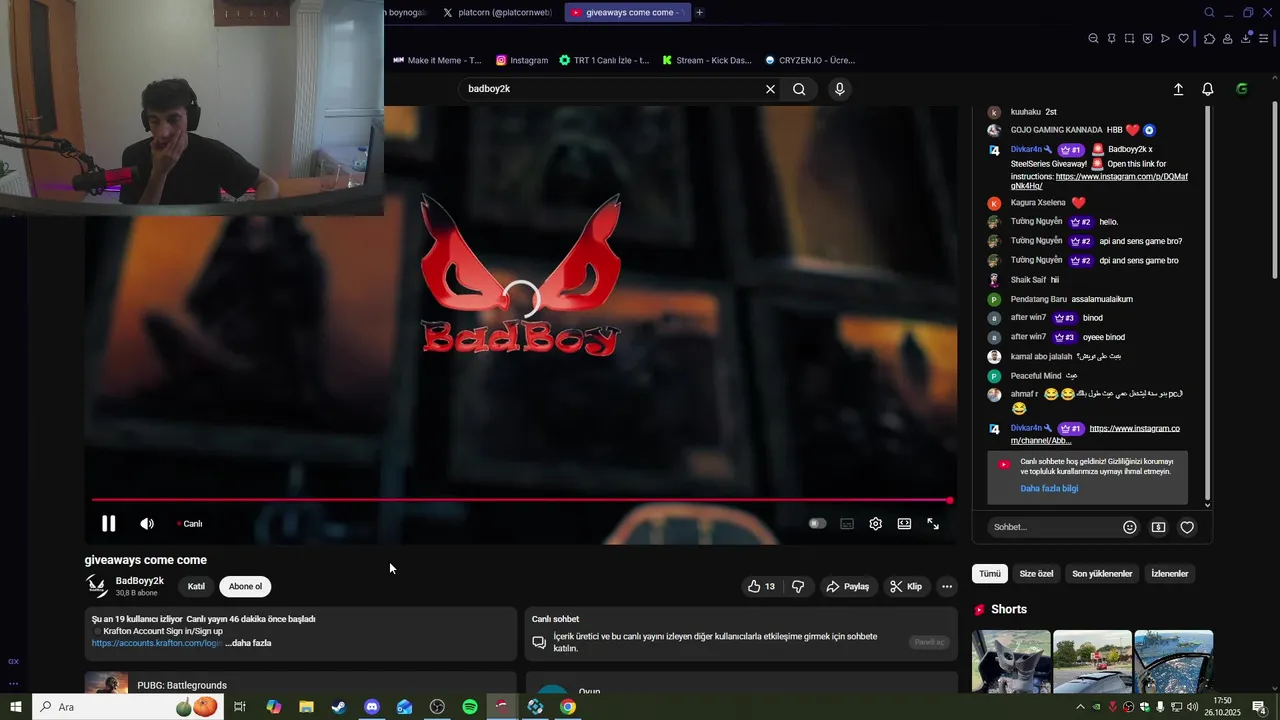Jump to live with Canlı indicator
1280x720 pixels.
coord(190,524)
